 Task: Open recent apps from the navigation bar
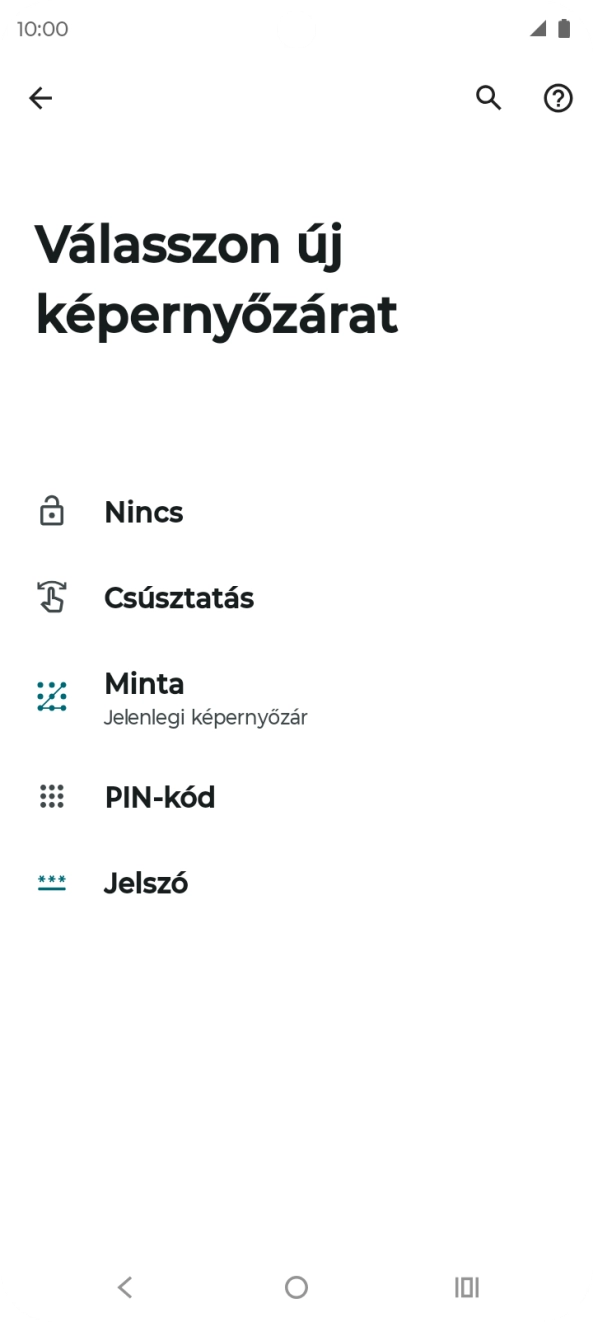pyautogui.click(x=466, y=1288)
